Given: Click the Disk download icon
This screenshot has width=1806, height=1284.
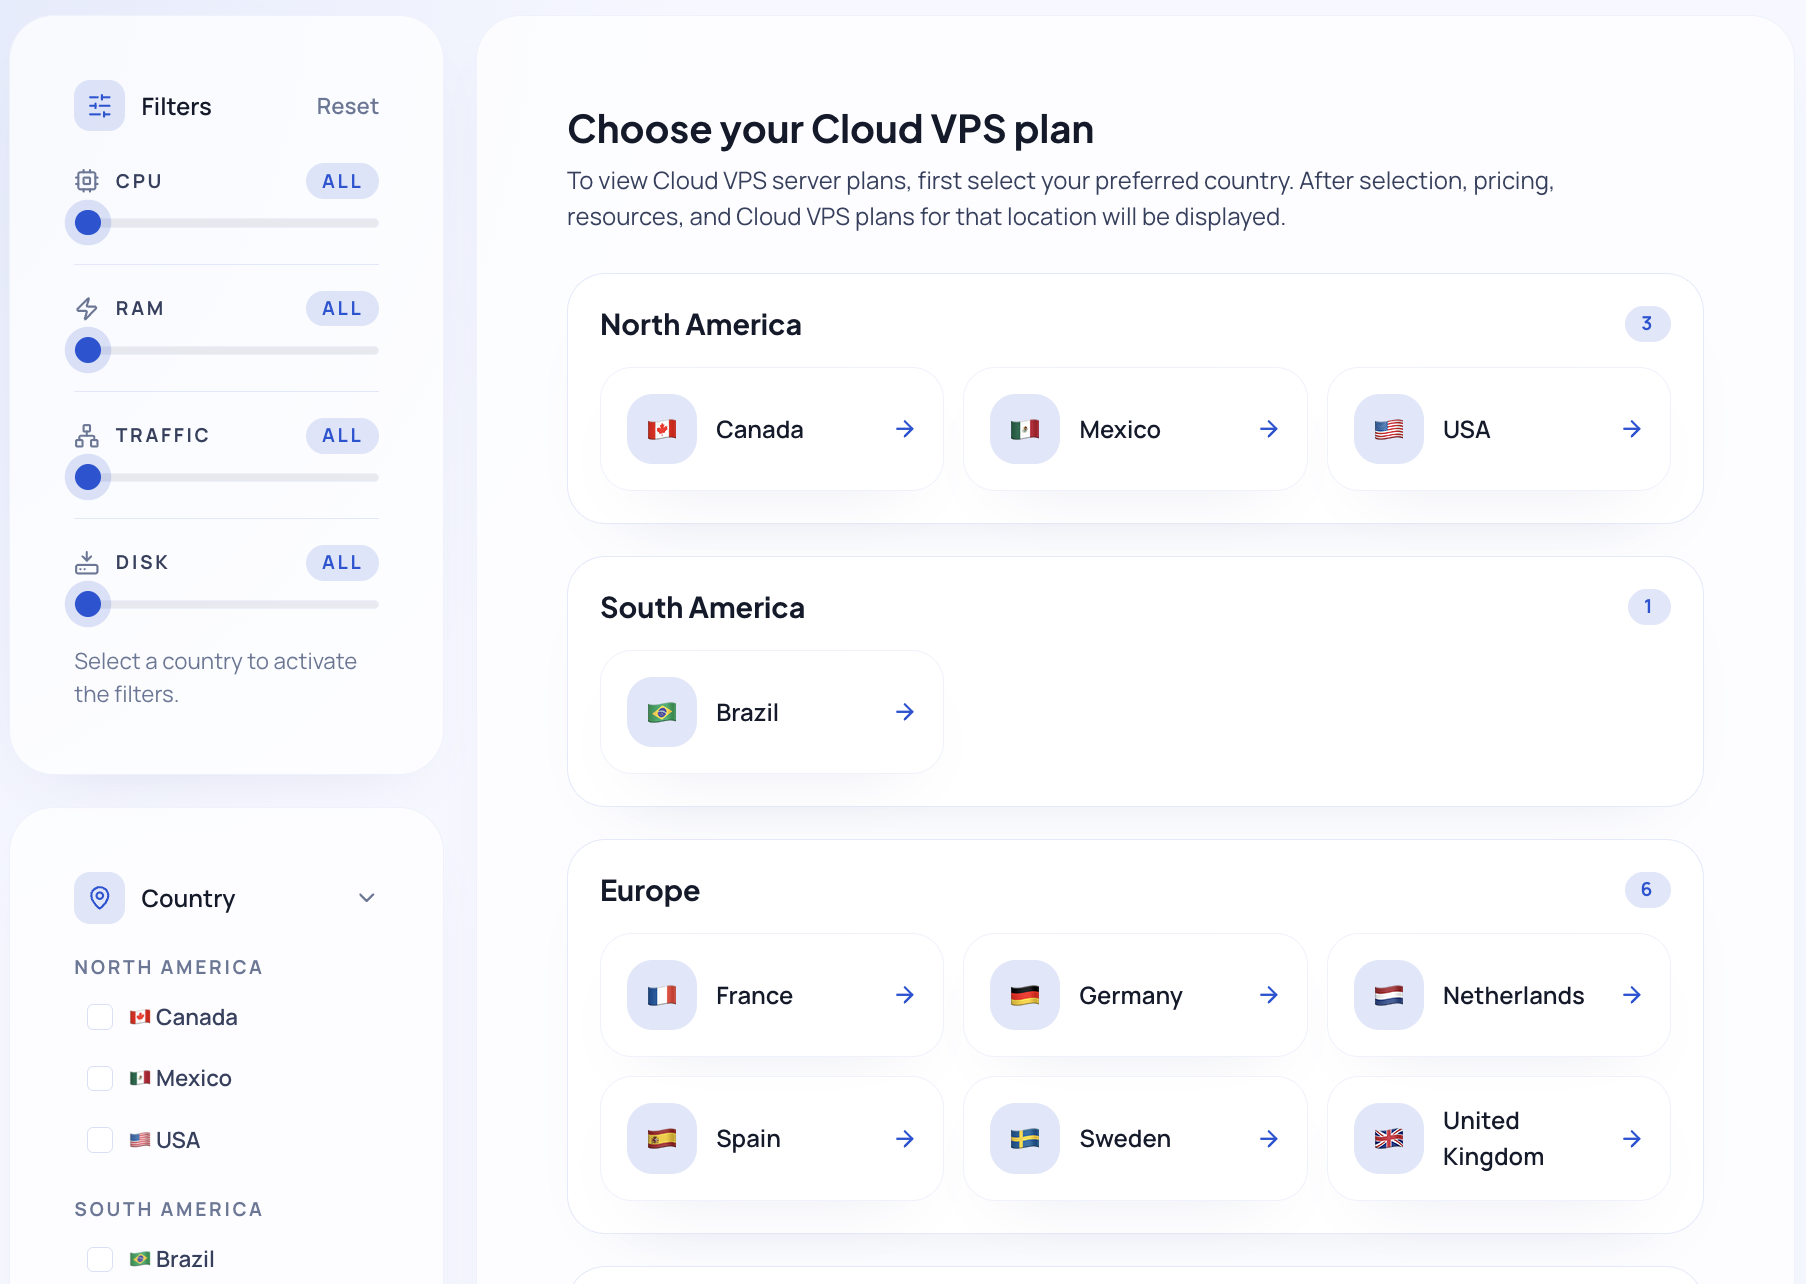Looking at the screenshot, I should point(87,562).
